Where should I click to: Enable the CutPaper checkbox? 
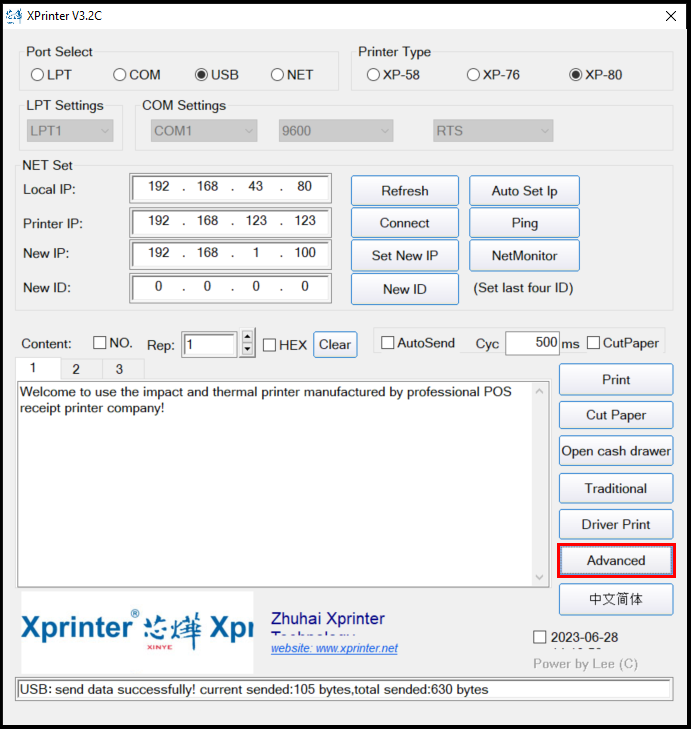pos(594,343)
